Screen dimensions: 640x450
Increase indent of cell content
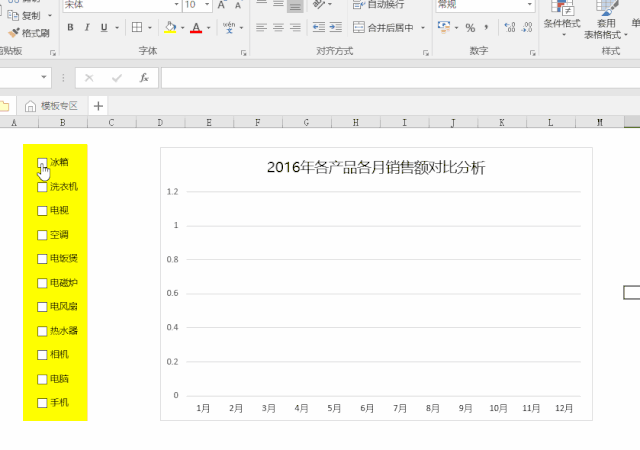336,28
